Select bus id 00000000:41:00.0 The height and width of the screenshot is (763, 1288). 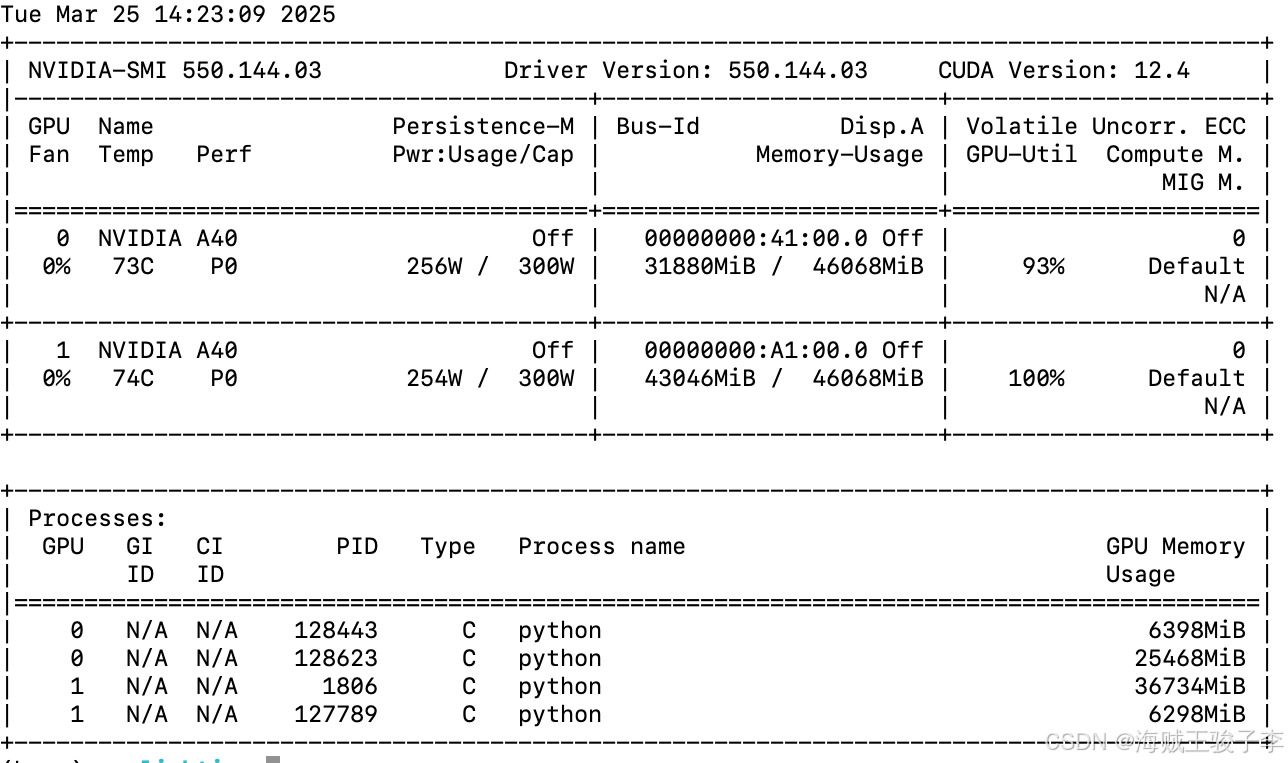tap(756, 239)
